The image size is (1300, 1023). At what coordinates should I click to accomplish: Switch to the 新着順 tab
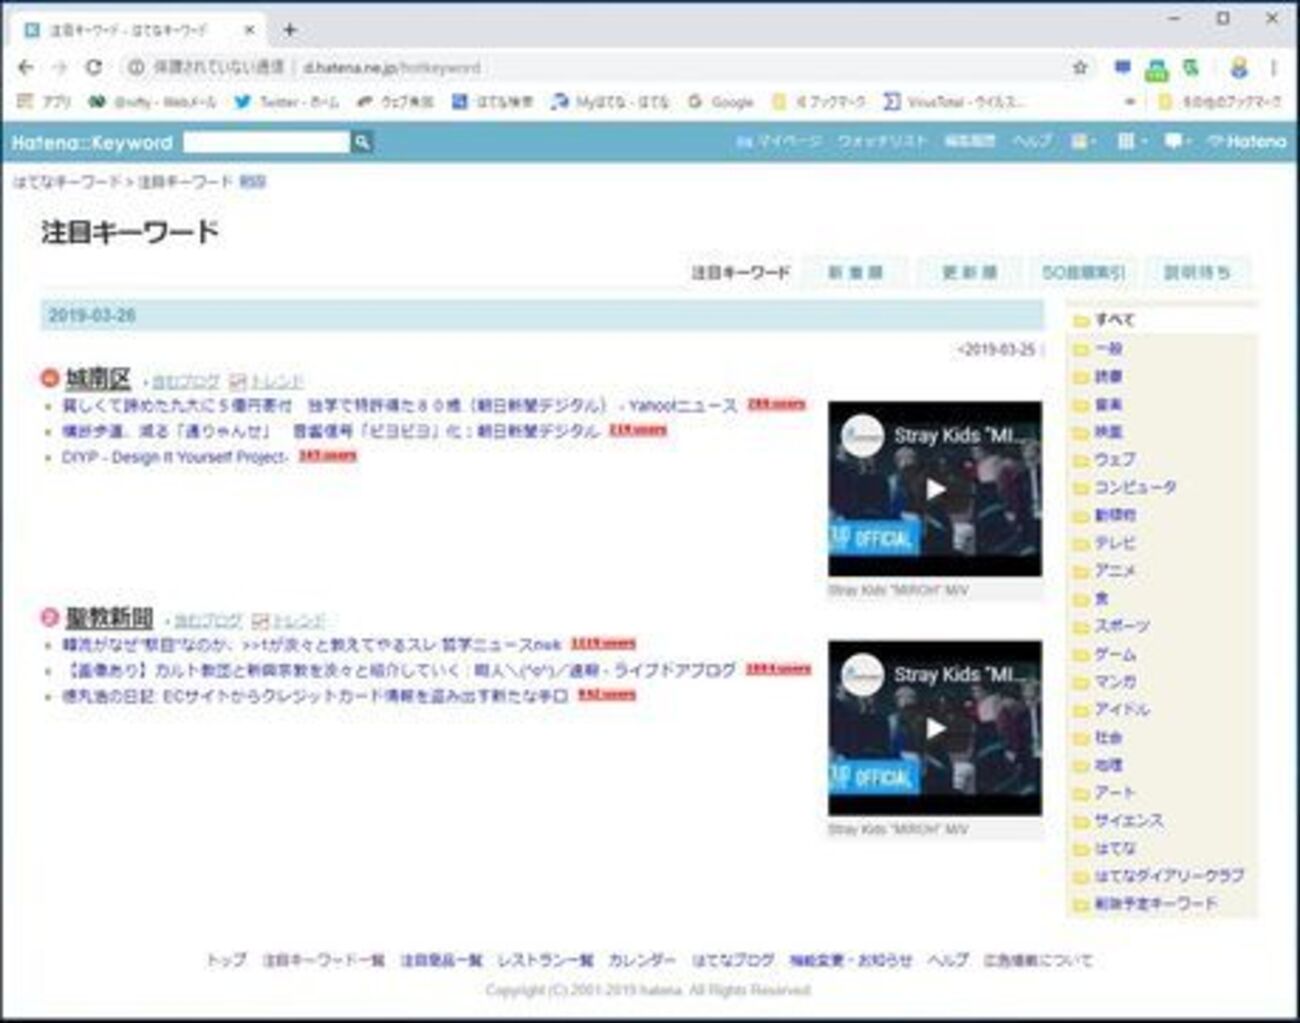(855, 272)
